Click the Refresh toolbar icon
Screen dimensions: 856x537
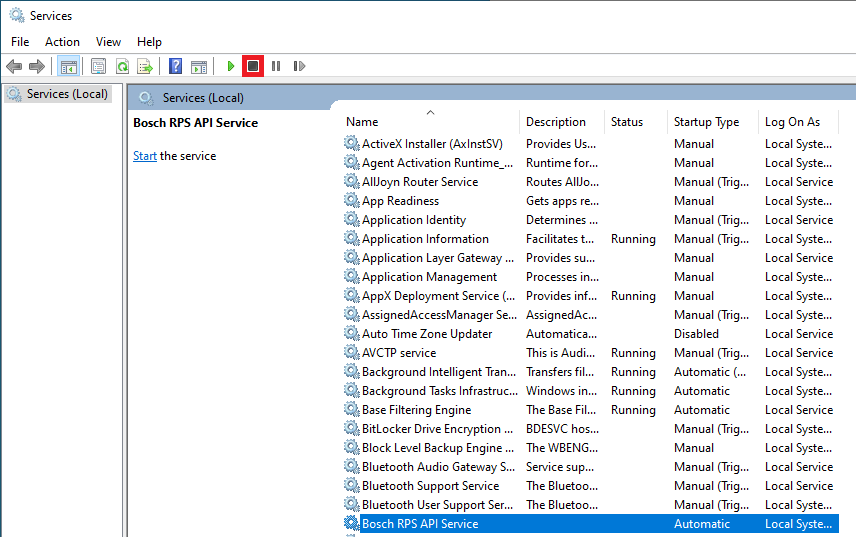tap(122, 66)
